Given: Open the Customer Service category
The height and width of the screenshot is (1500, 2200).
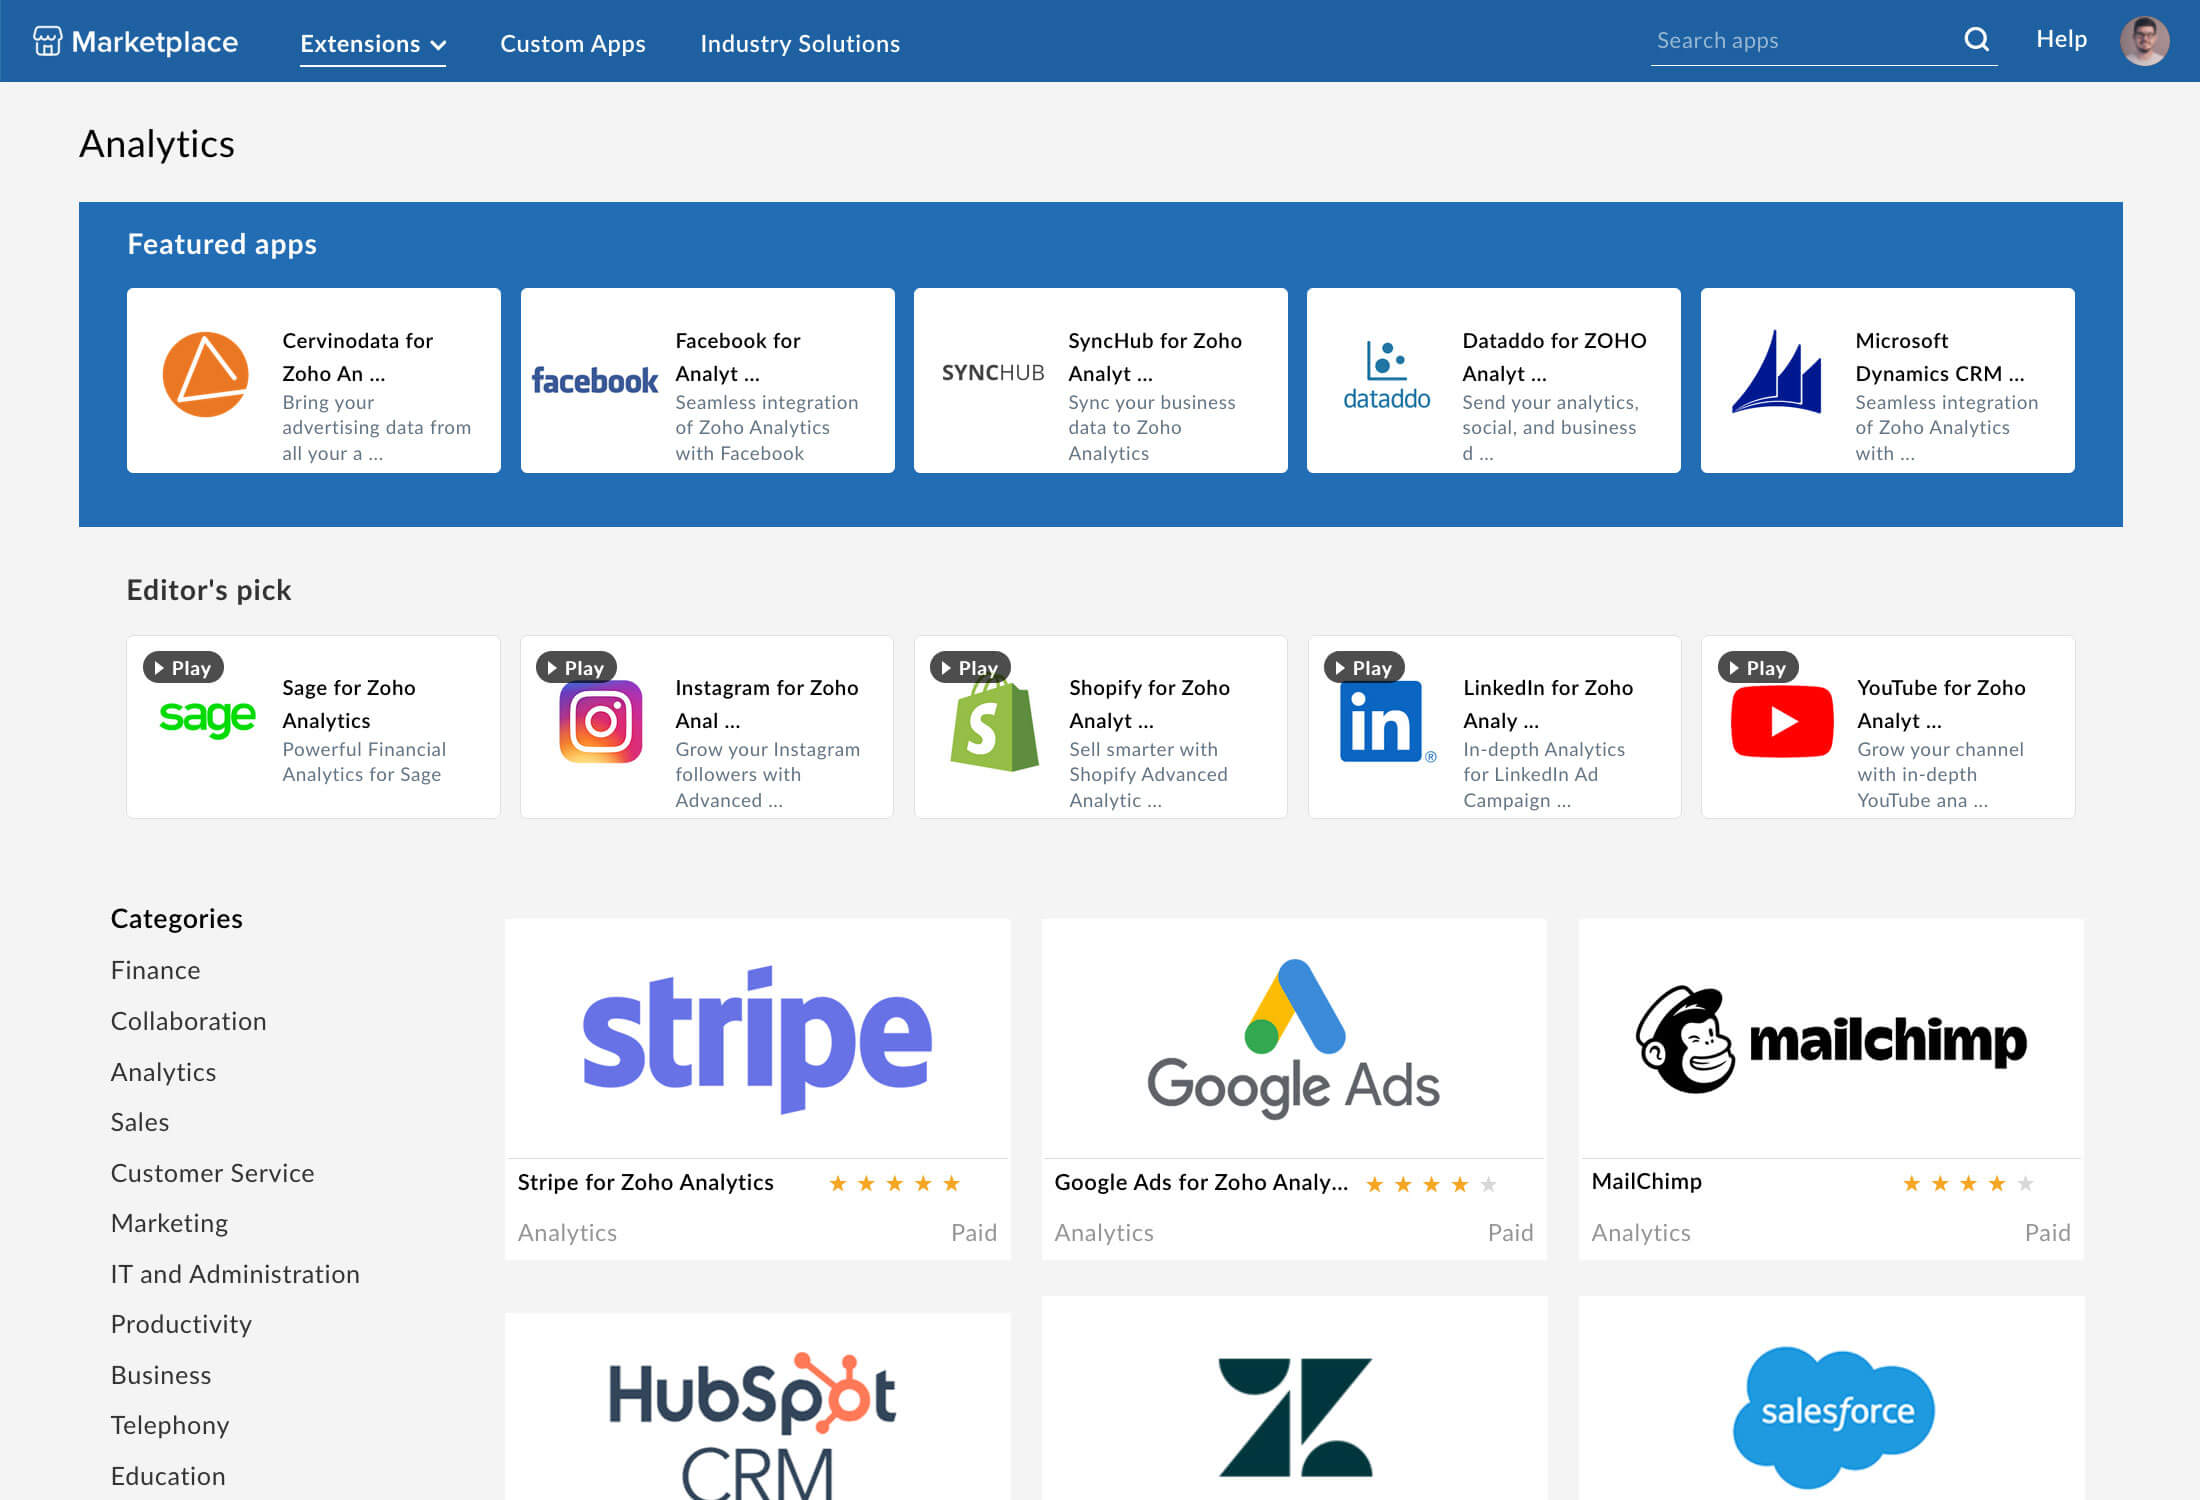Looking at the screenshot, I should (x=211, y=1172).
